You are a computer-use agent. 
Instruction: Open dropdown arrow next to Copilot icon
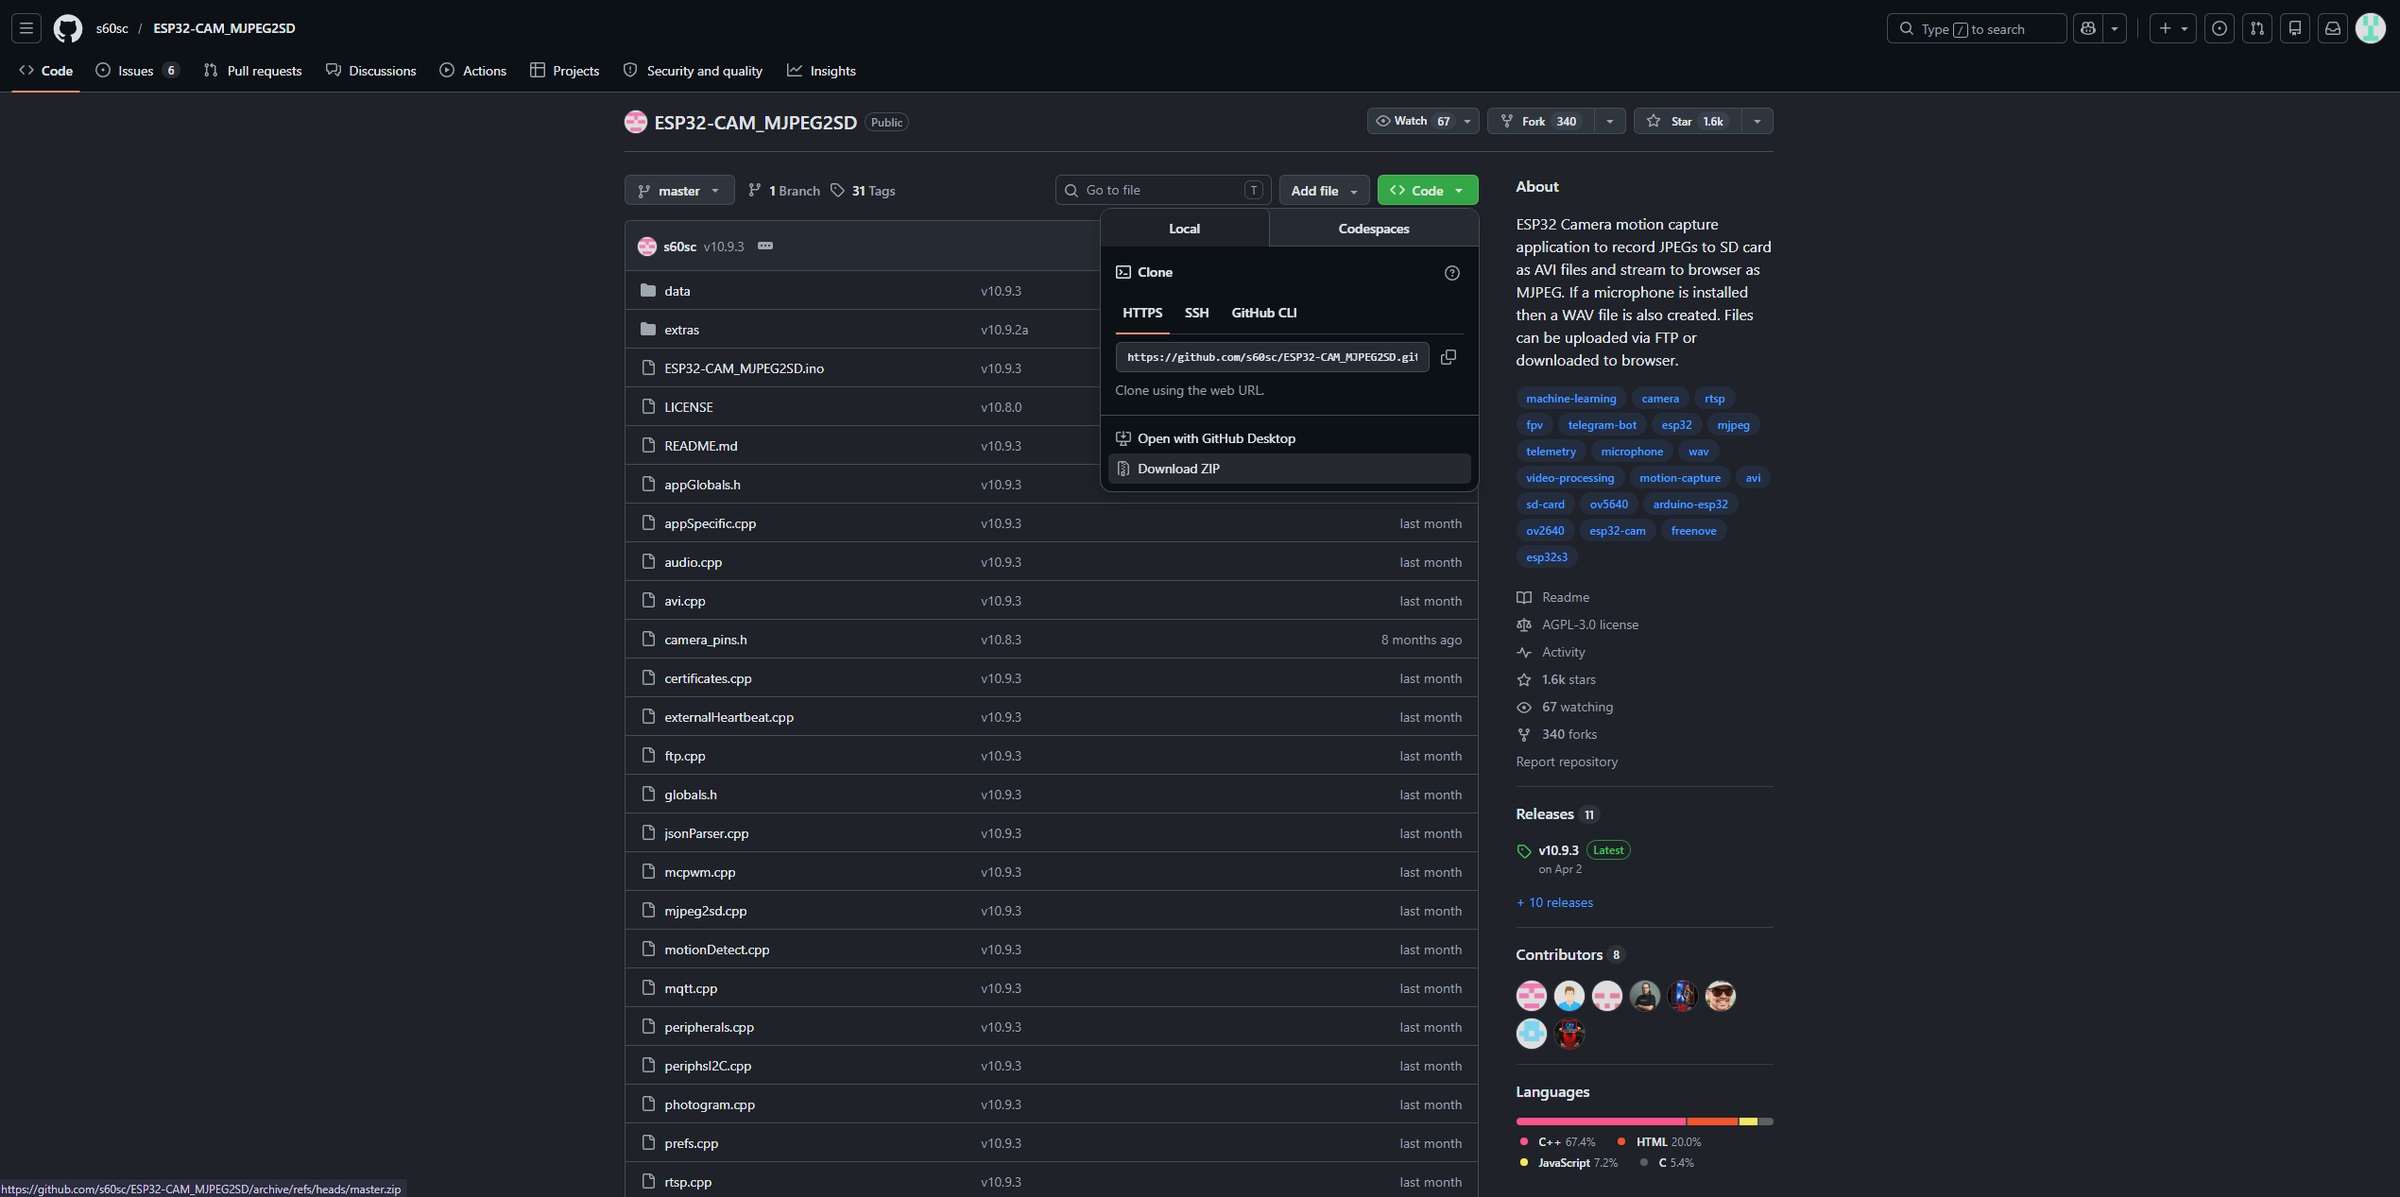tap(2114, 28)
